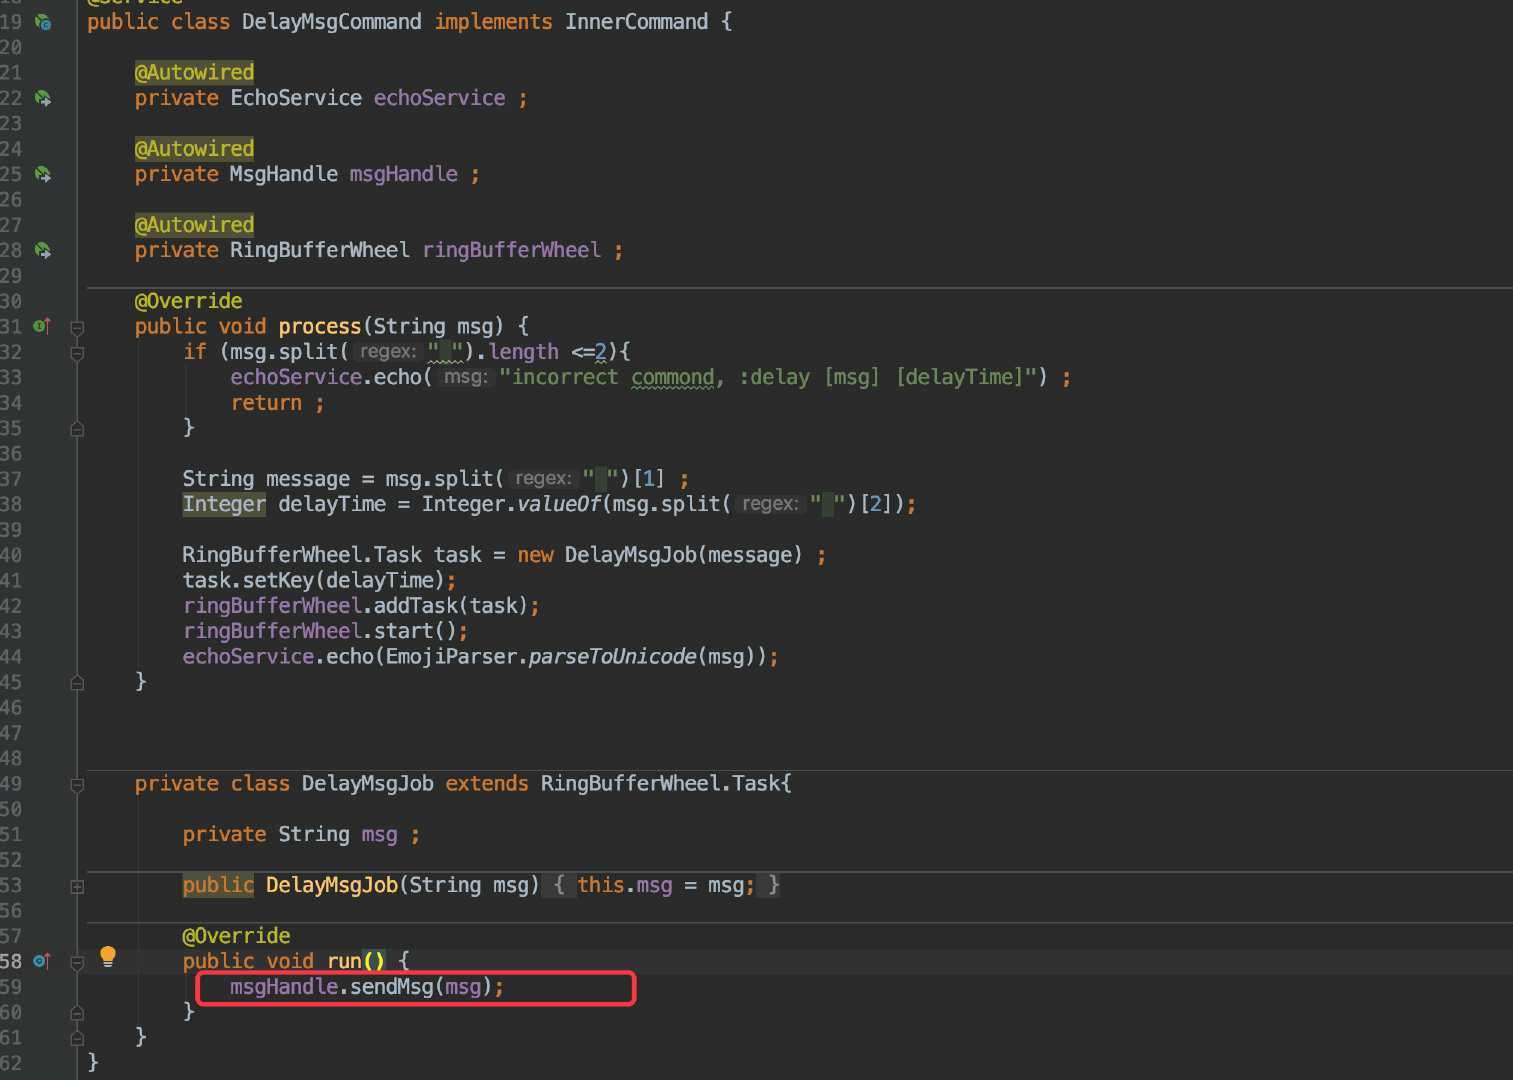The width and height of the screenshot is (1513, 1080).
Task: Click the override gutter icon for run method
Action: pos(42,961)
